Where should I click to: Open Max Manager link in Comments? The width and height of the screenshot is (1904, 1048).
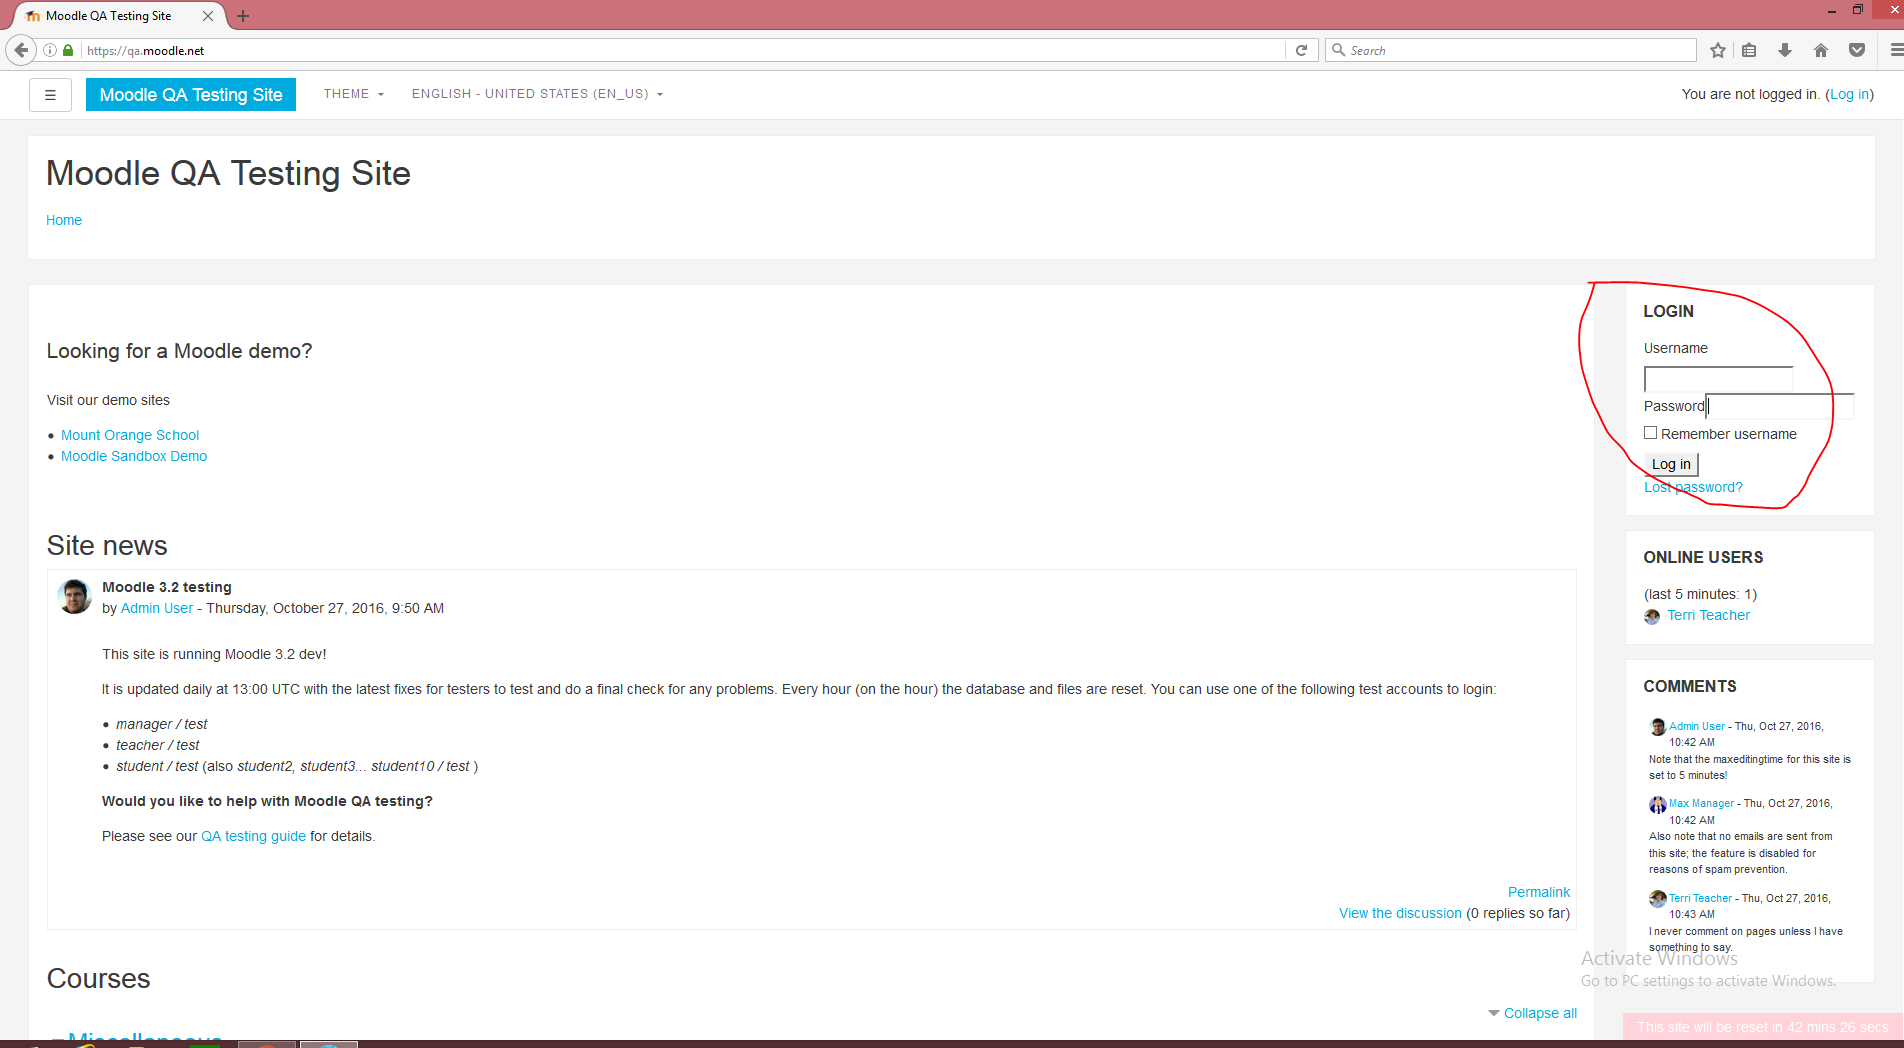(1701, 803)
